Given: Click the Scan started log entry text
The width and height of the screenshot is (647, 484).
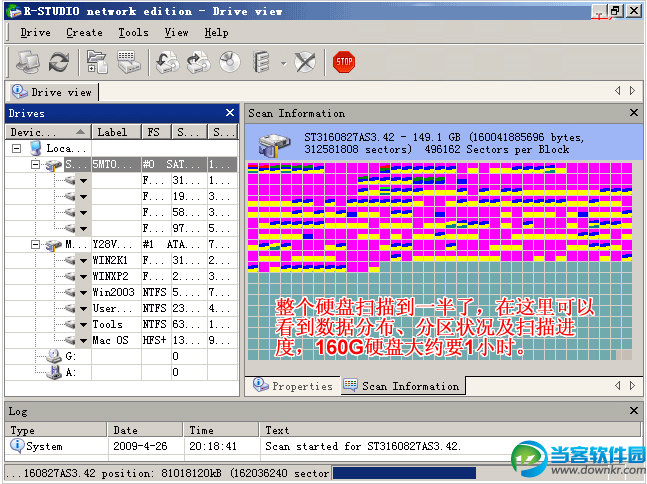Looking at the screenshot, I should [363, 446].
